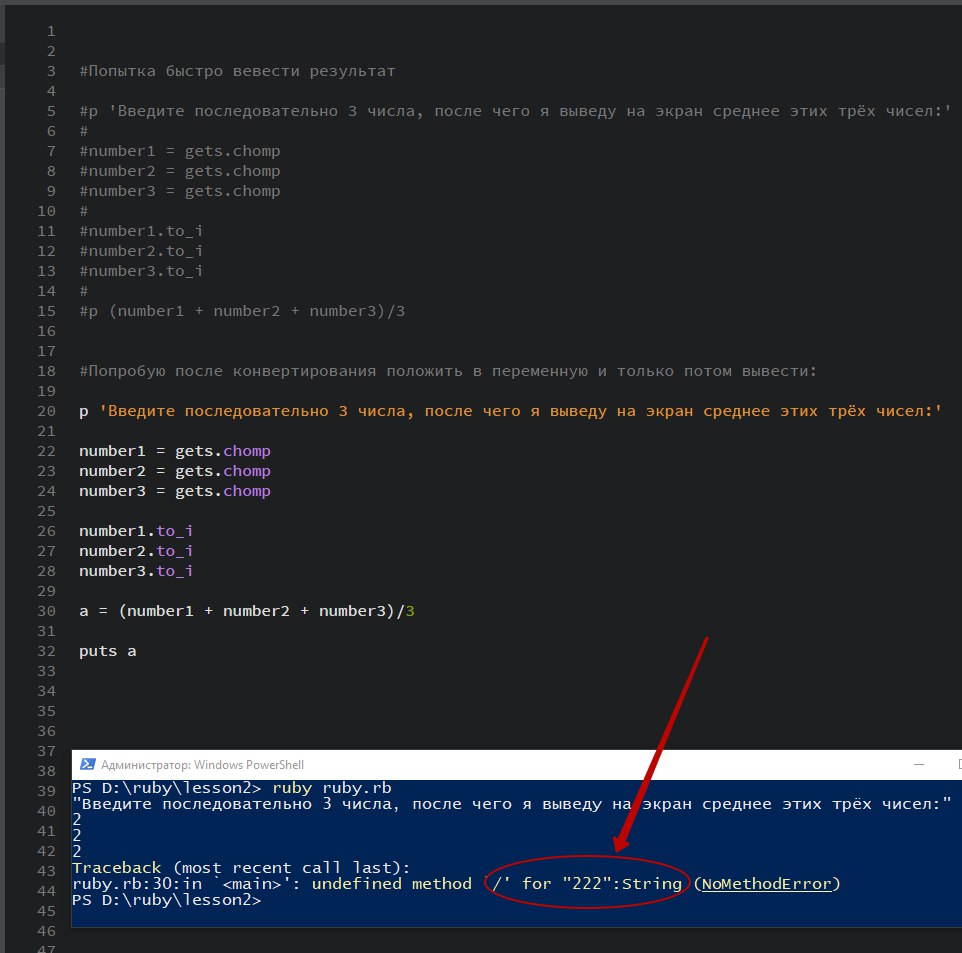The image size is (962, 953).
Task: Click line number 20 in the gutter
Action: [x=47, y=411]
